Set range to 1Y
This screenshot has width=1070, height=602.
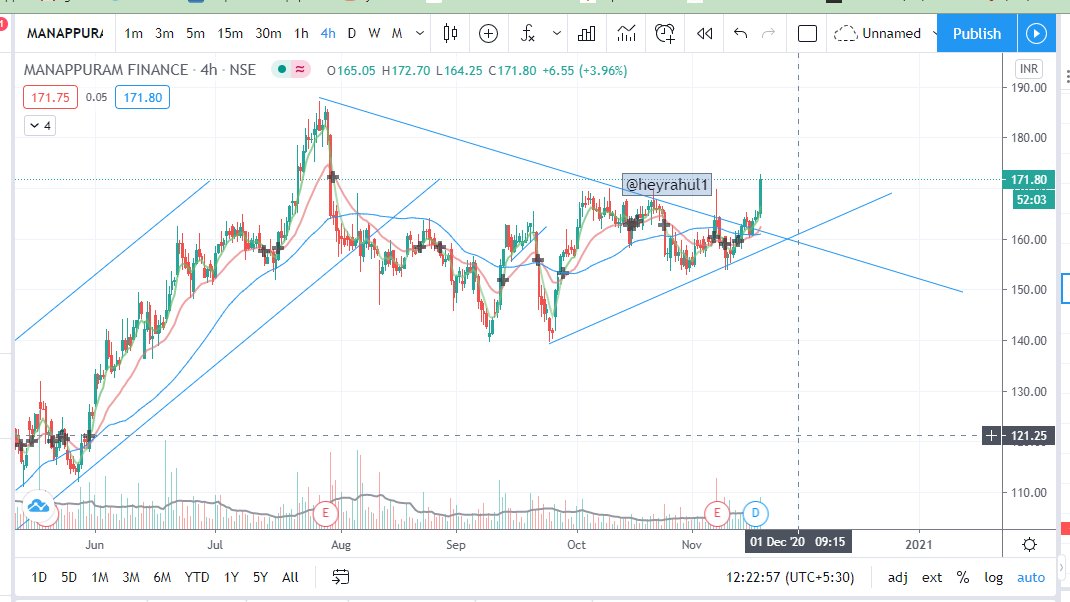coord(231,577)
